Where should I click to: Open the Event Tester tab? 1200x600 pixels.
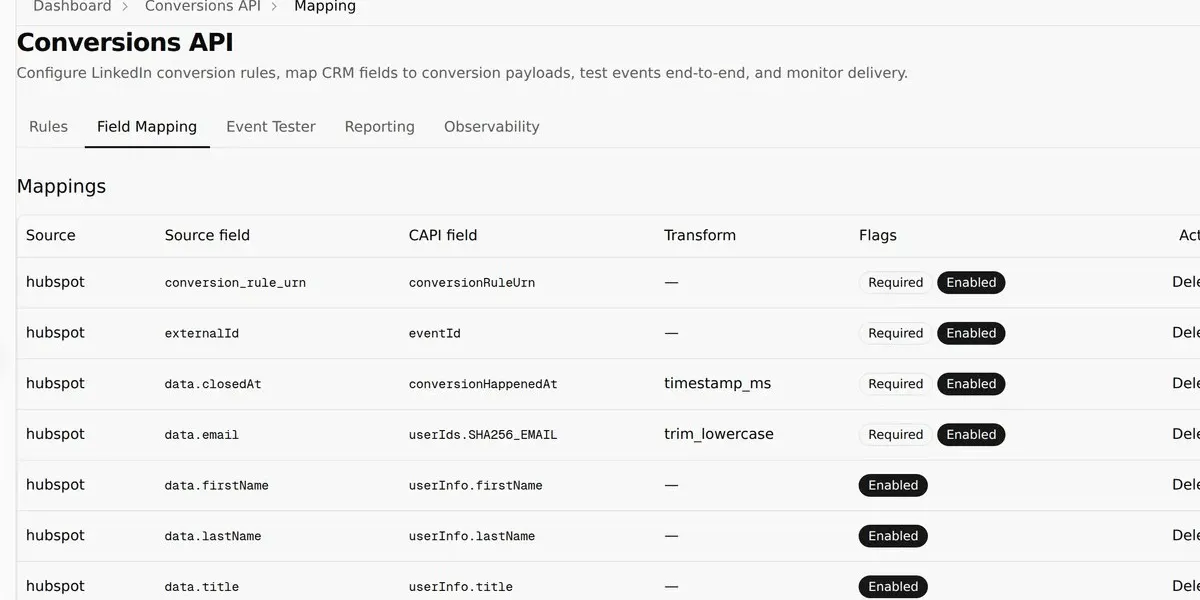point(271,127)
